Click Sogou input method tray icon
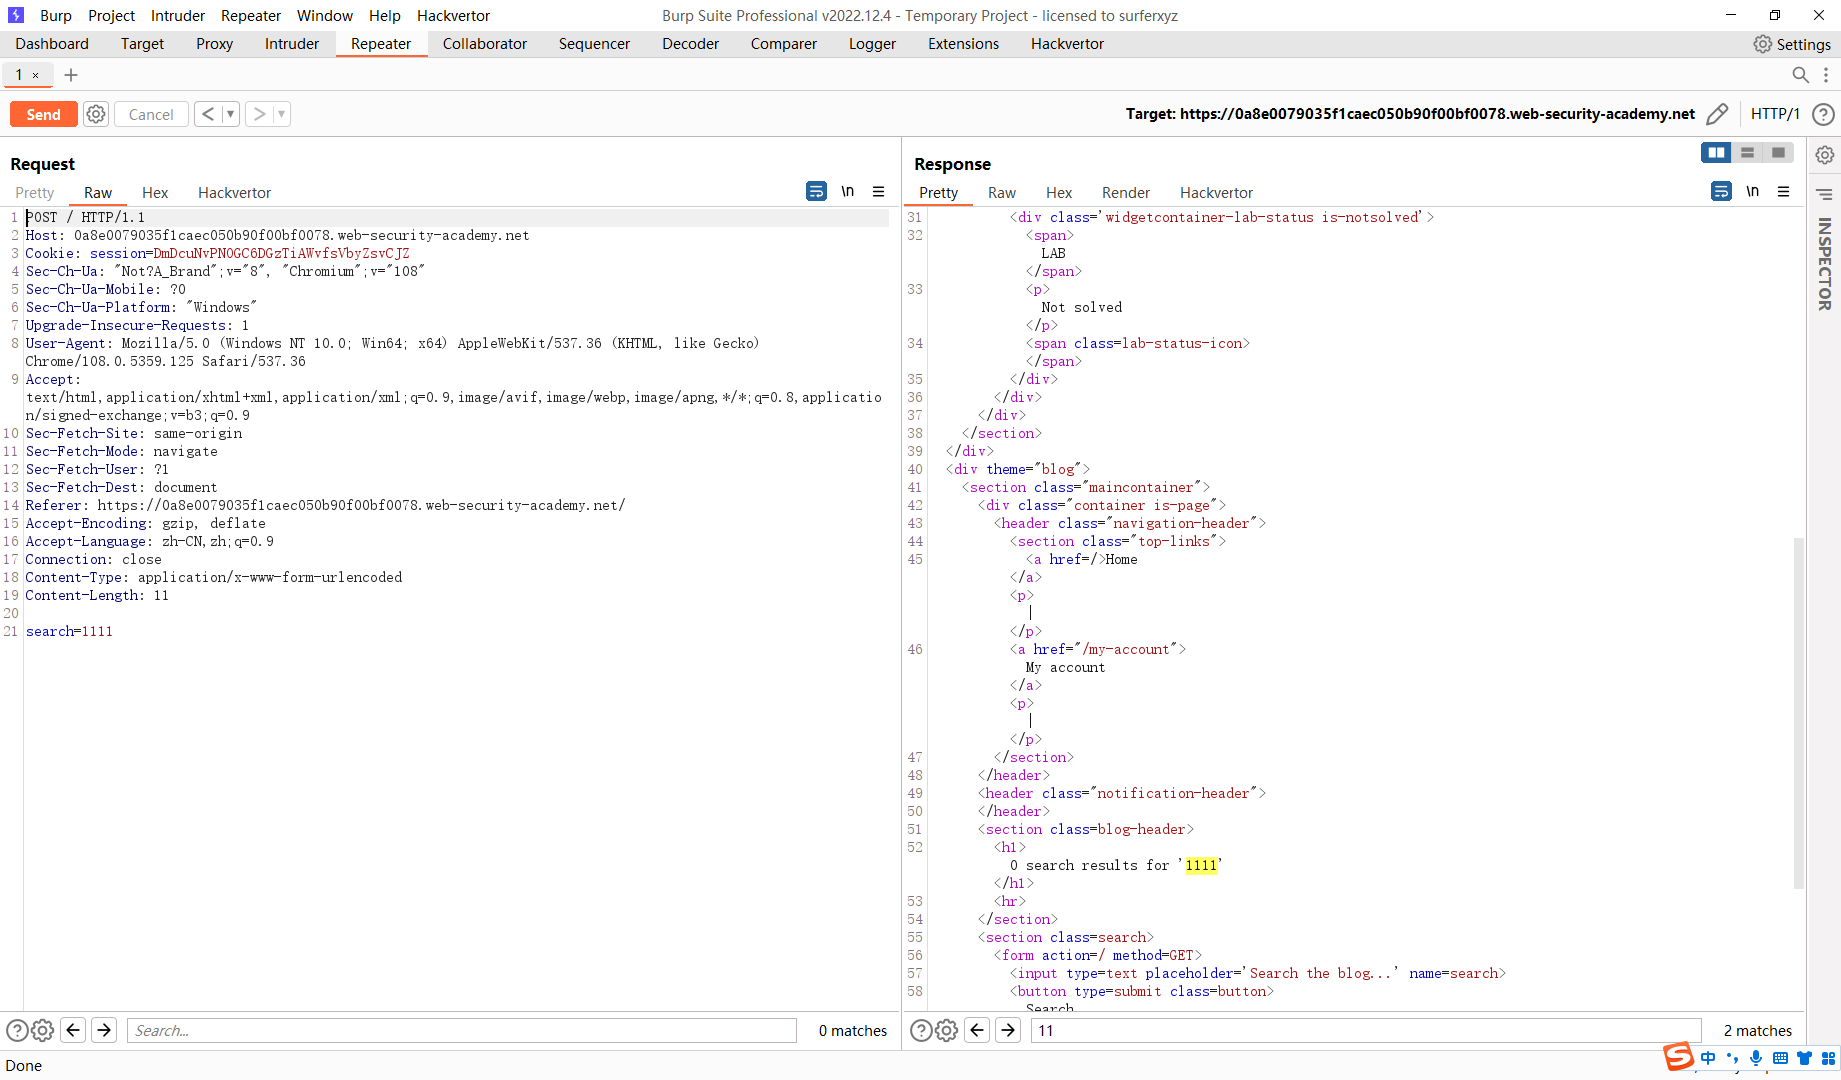 1678,1057
